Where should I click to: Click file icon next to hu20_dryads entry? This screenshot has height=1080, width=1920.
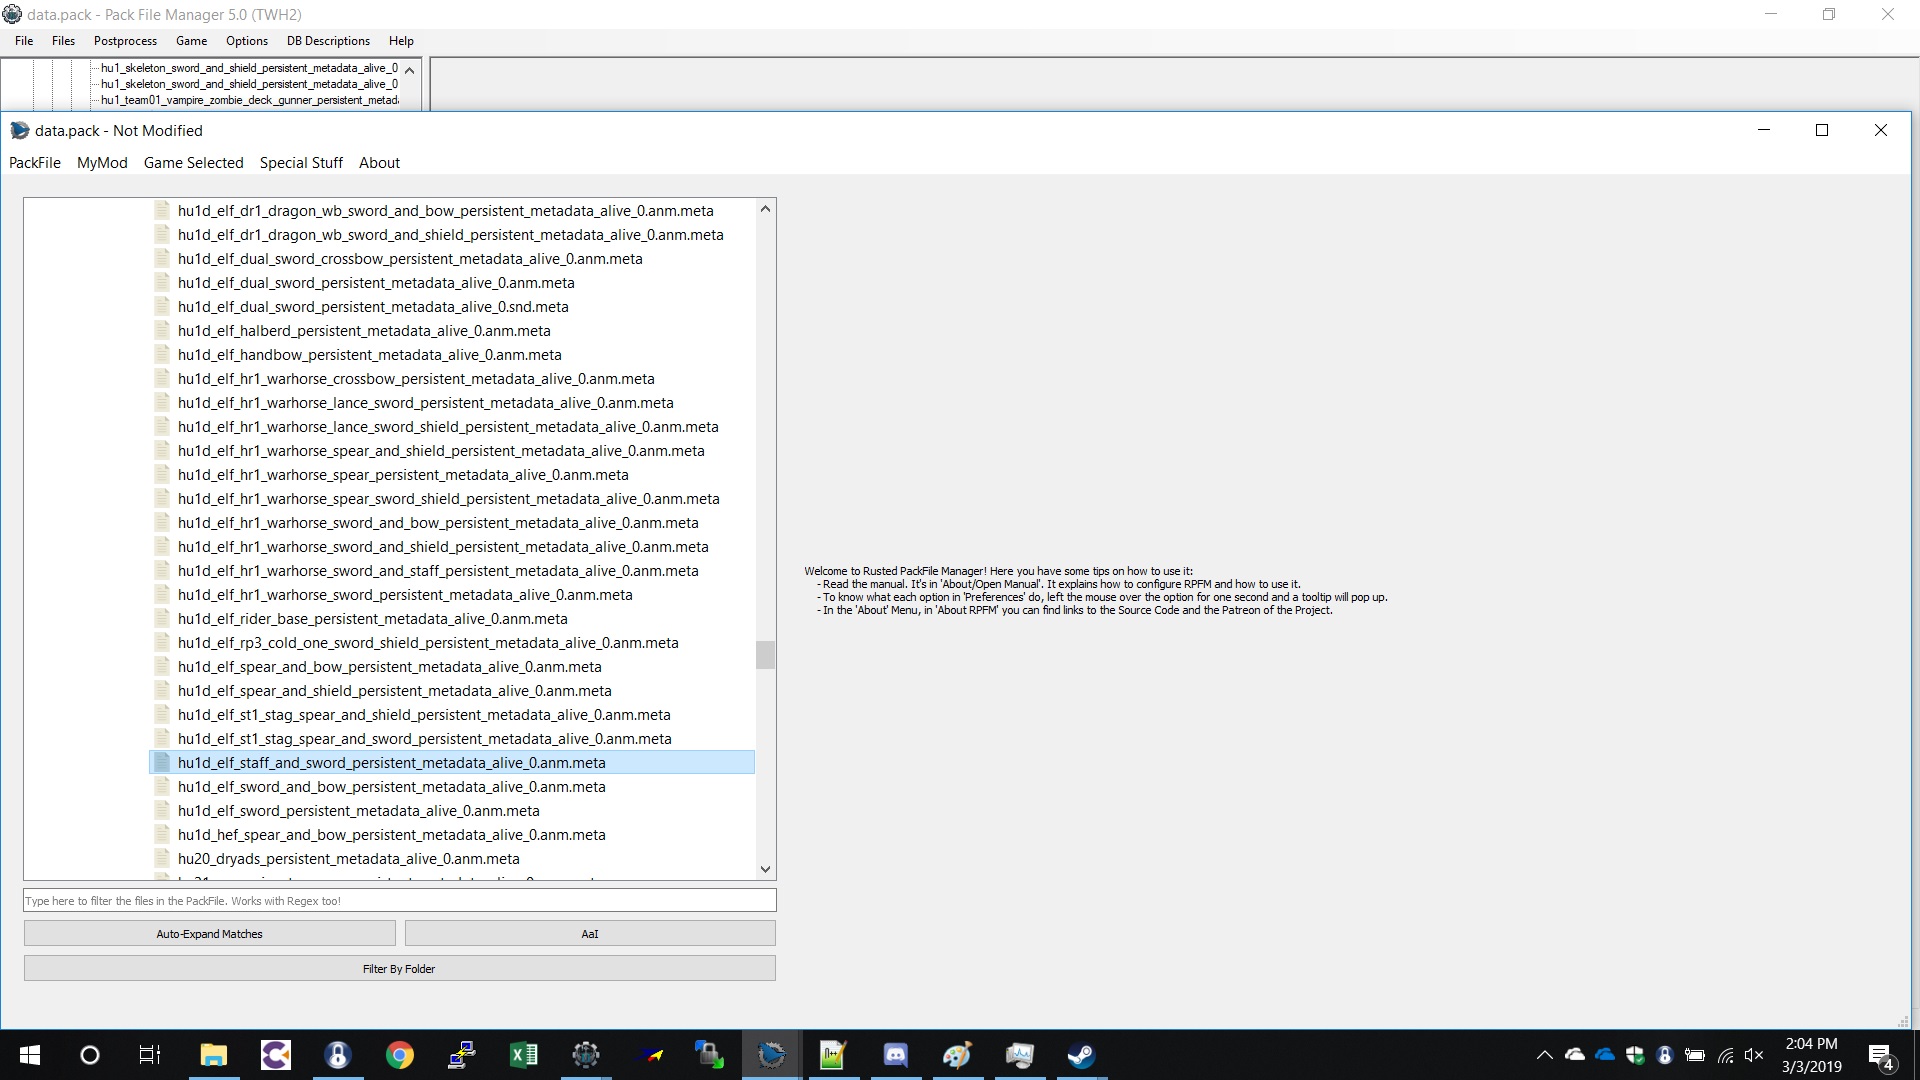(162, 859)
